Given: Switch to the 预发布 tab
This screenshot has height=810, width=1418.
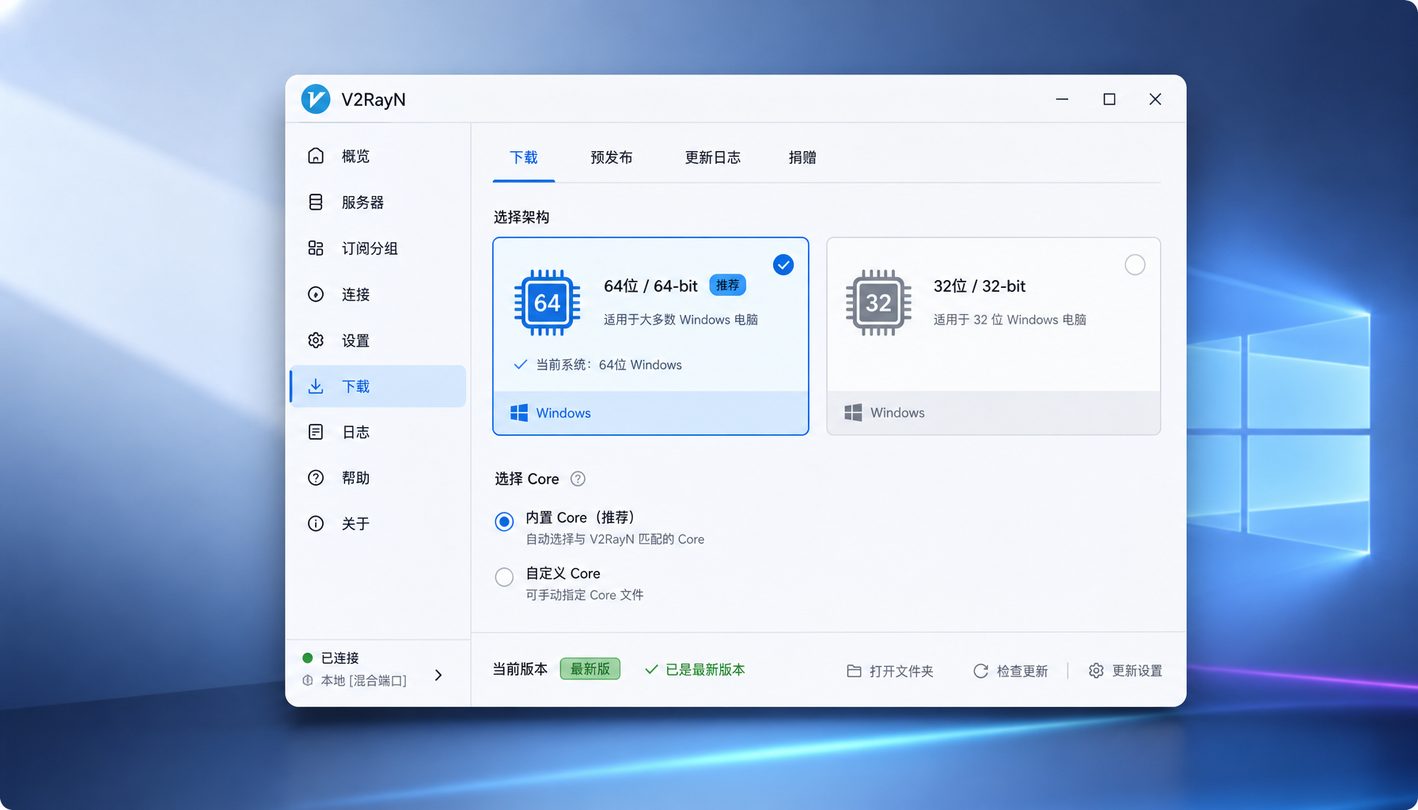Looking at the screenshot, I should [611, 157].
